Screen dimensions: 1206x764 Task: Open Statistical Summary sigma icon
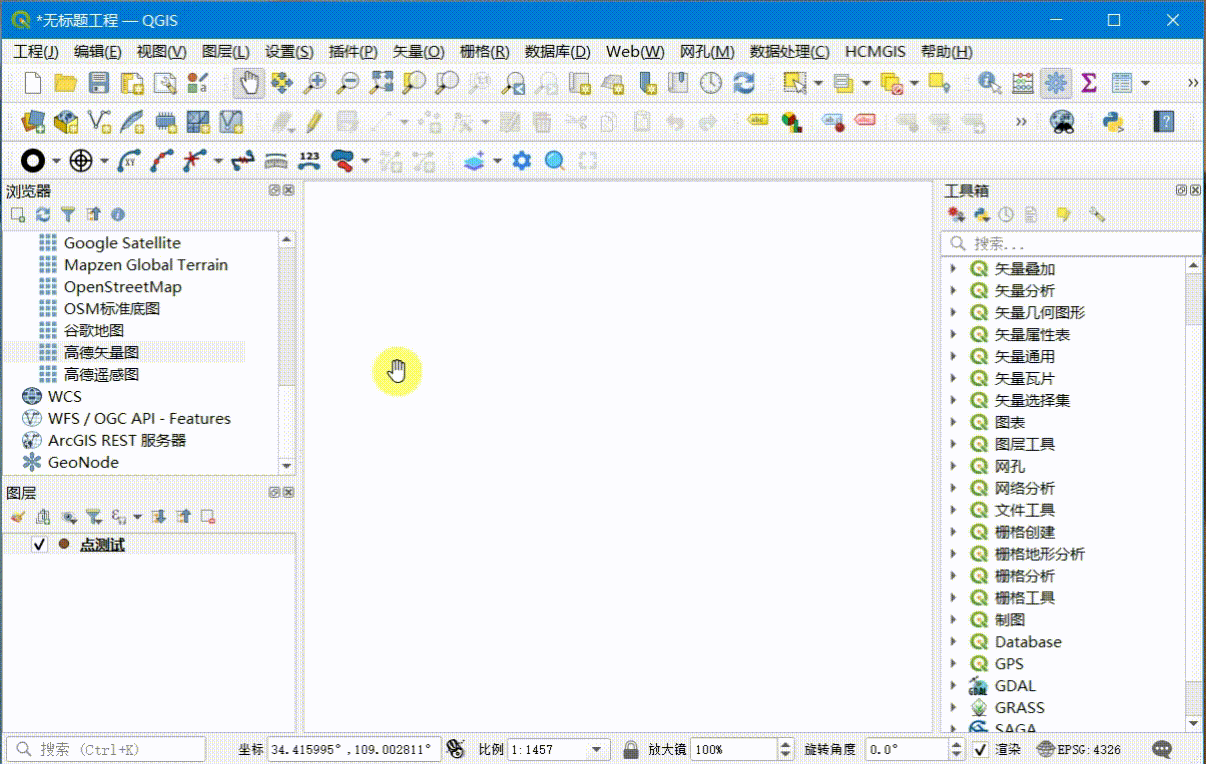coord(1089,83)
